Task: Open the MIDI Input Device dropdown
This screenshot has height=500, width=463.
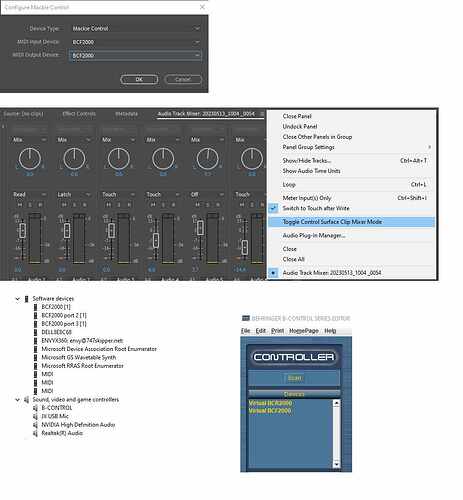Action: click(x=135, y=42)
